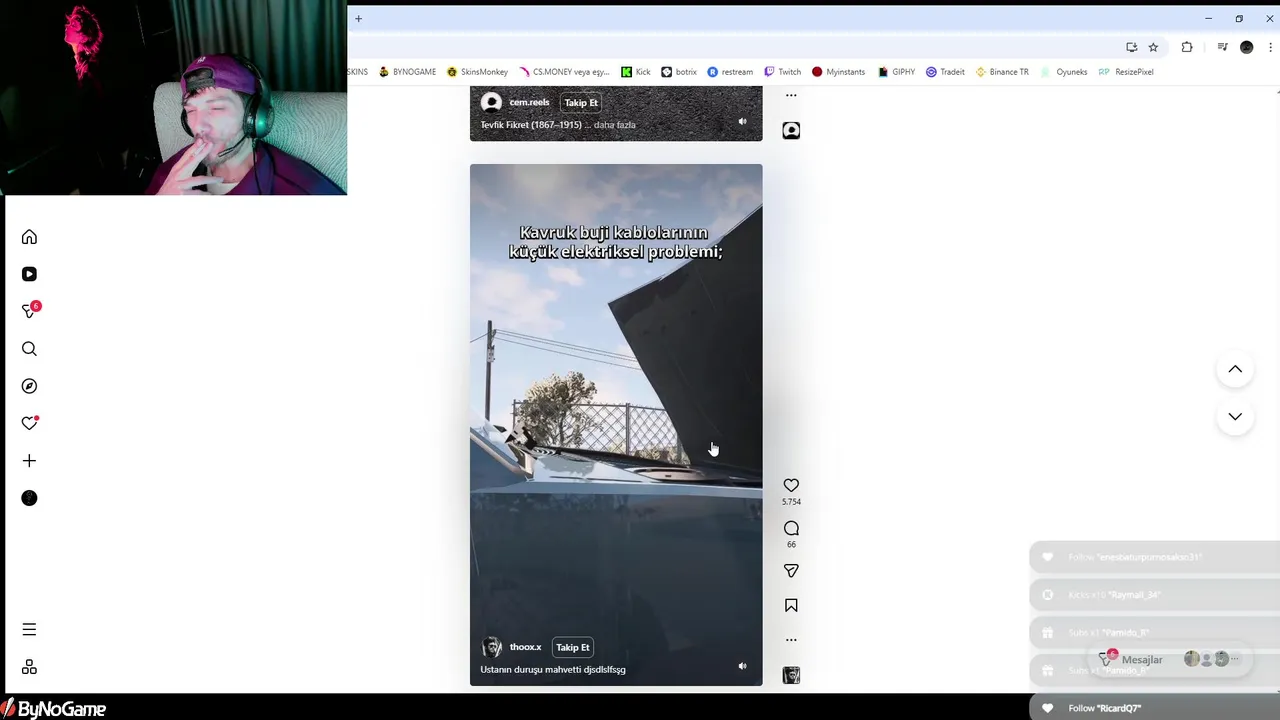Click the thoox.x avatar picture
1280x720 pixels.
coord(491,647)
